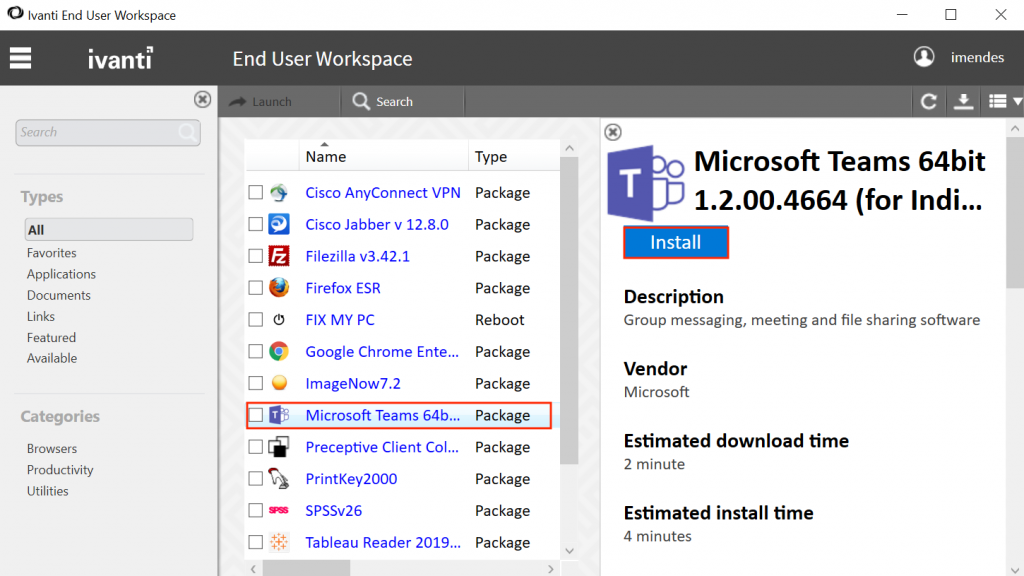1024x576 pixels.
Task: Check the PrintKey2000 checkbox
Action: point(255,479)
